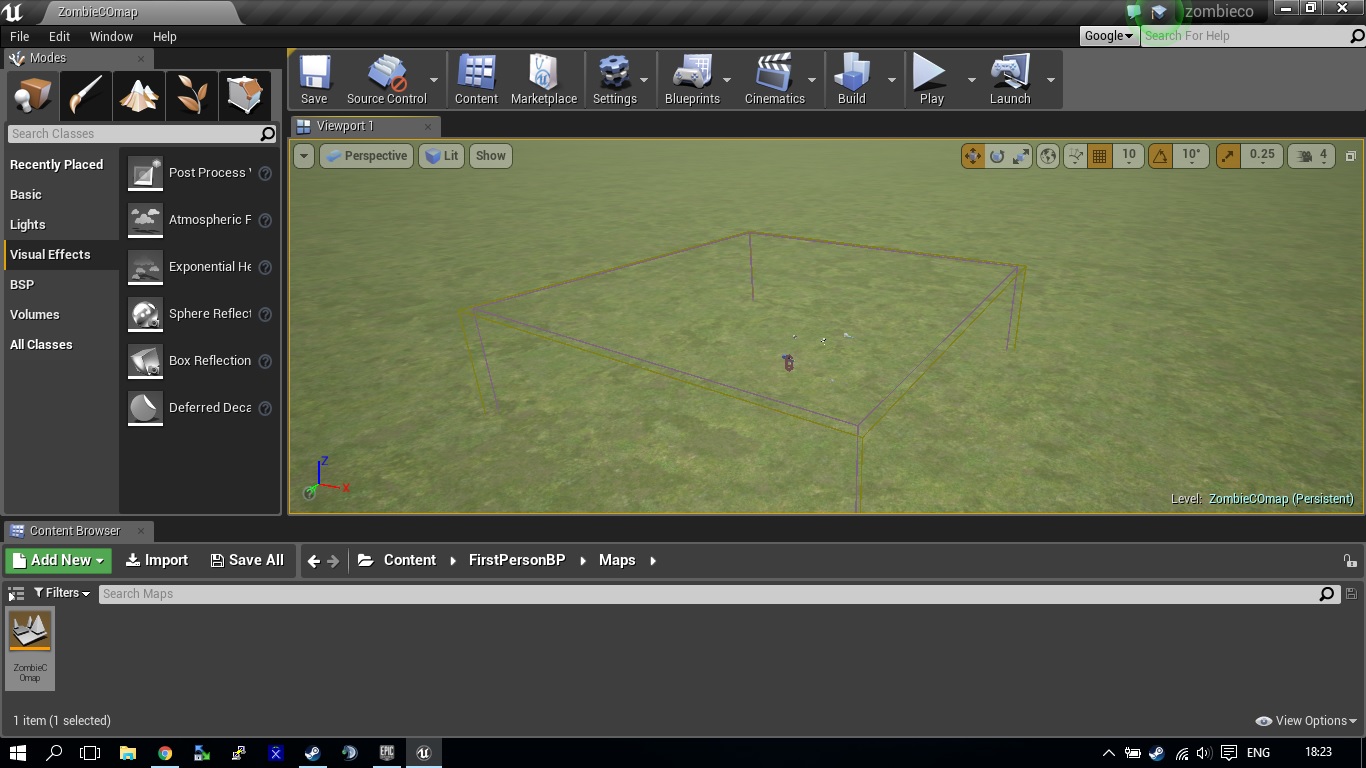Open the Google search engine dropdown

pyautogui.click(x=1109, y=36)
